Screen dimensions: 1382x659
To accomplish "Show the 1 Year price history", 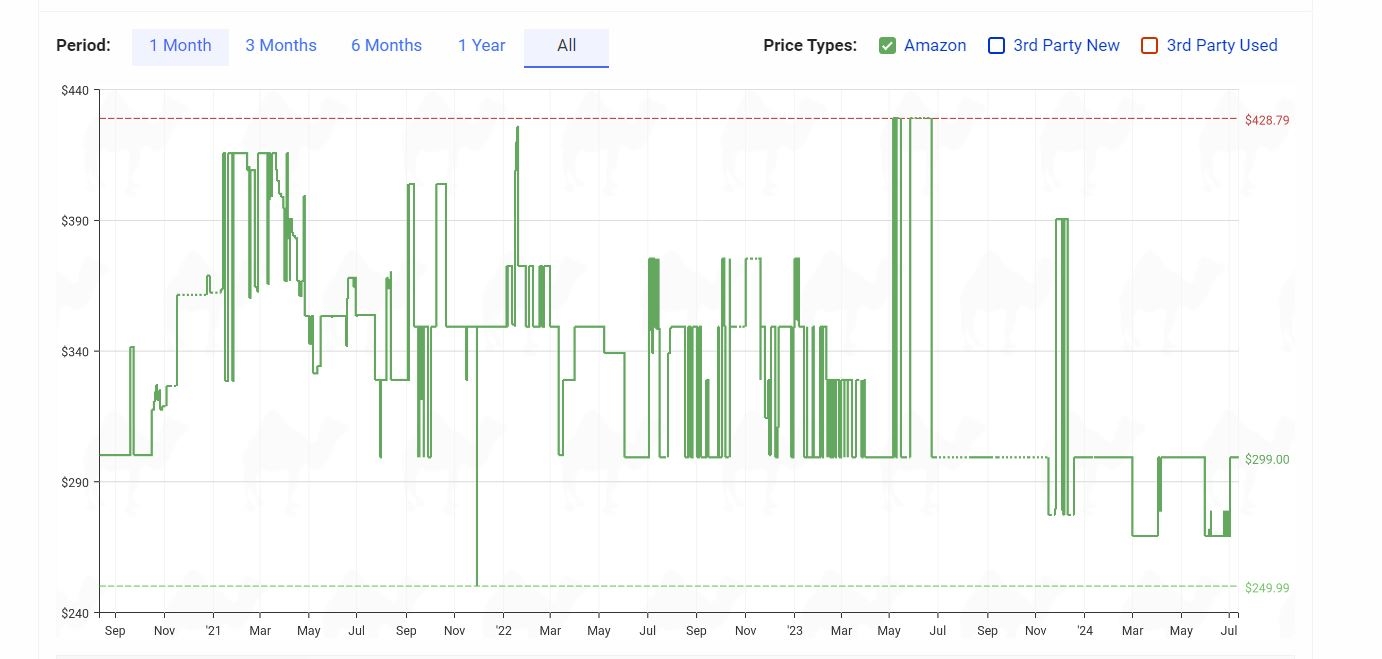I will click(x=481, y=46).
